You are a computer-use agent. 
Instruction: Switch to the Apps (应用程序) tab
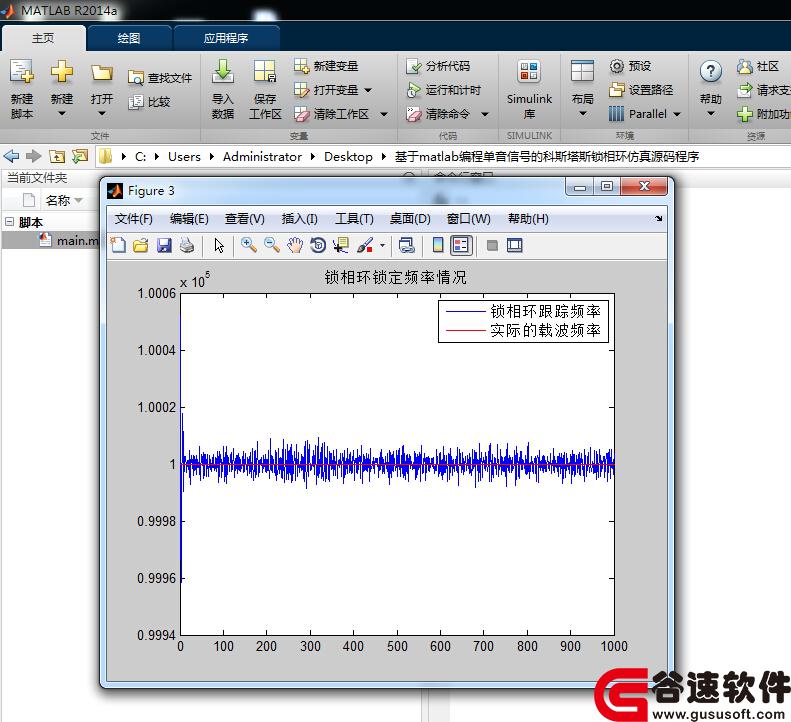click(x=226, y=38)
